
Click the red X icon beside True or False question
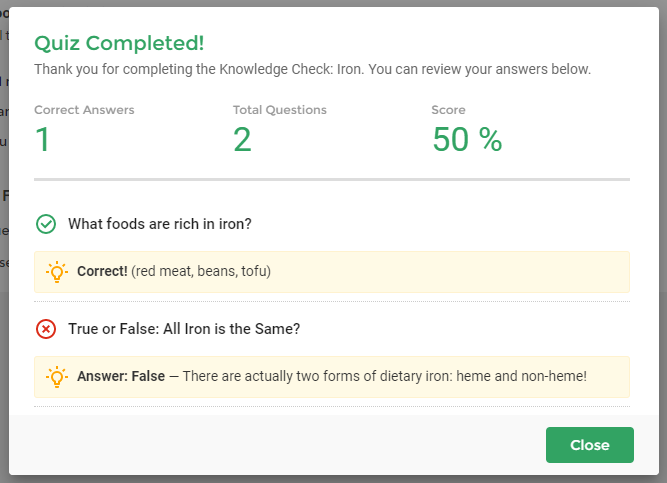(x=46, y=329)
